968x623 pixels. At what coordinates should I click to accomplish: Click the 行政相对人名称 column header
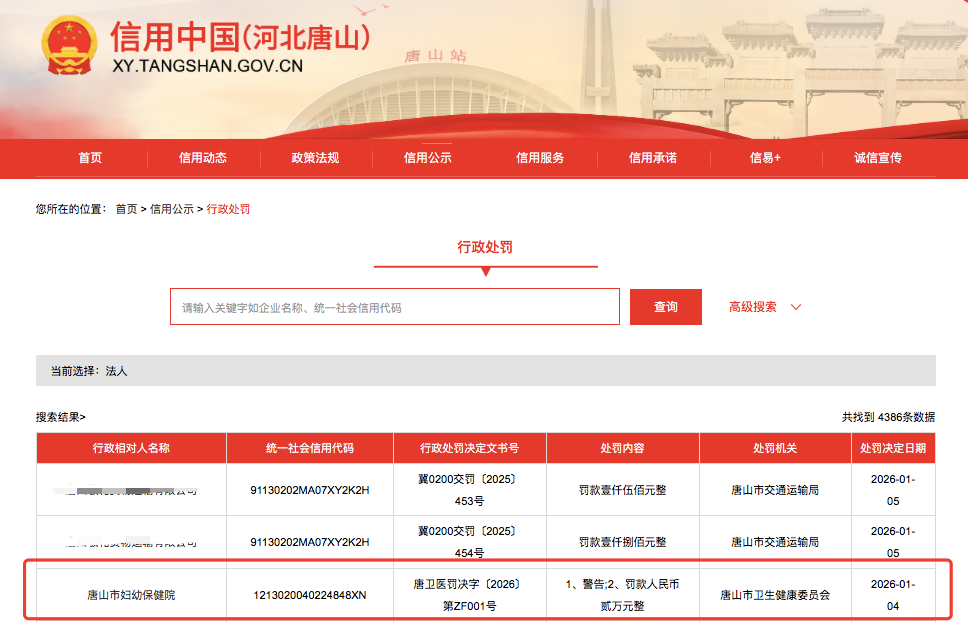(131, 448)
